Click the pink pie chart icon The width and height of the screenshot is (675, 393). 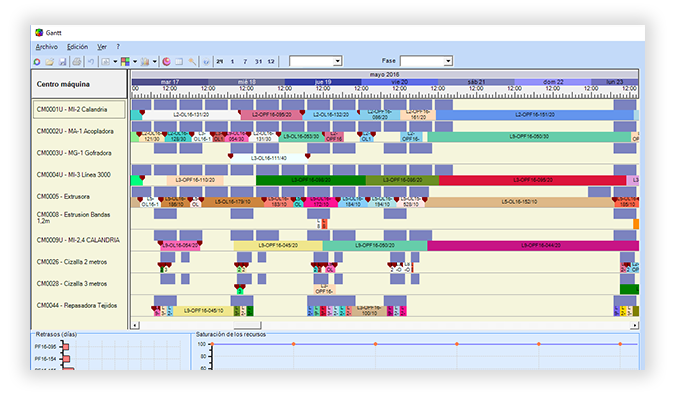coord(166,62)
